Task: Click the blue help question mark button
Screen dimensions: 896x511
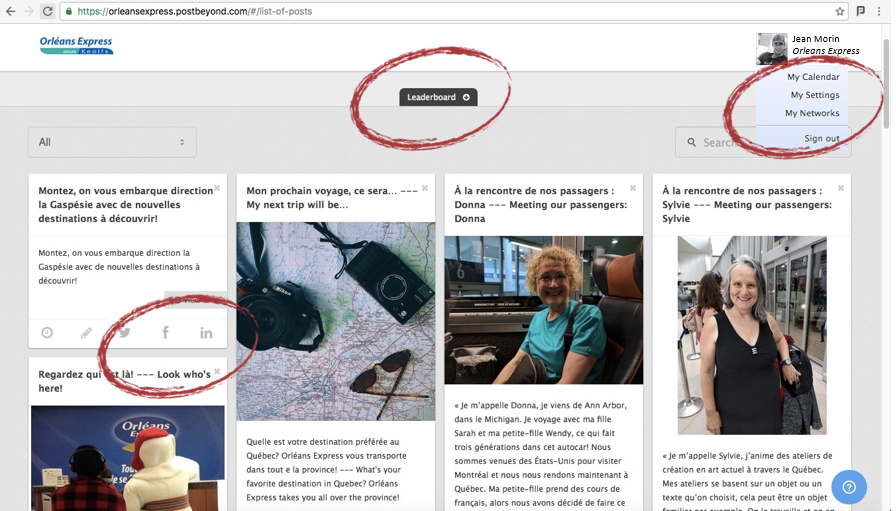Action: tap(849, 487)
